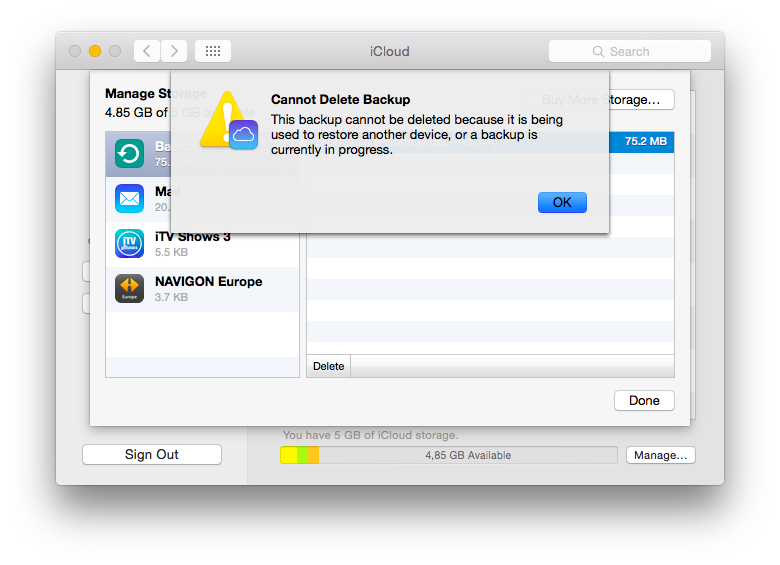Viewport: 780px width, 565px height.
Task: Go forward with the right arrow button
Action: (174, 51)
